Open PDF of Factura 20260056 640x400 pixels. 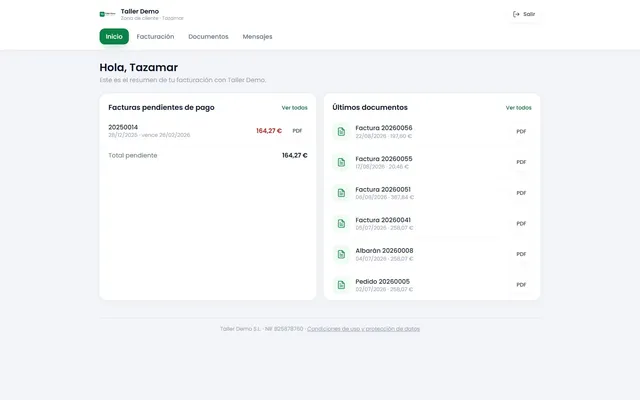[521, 131]
